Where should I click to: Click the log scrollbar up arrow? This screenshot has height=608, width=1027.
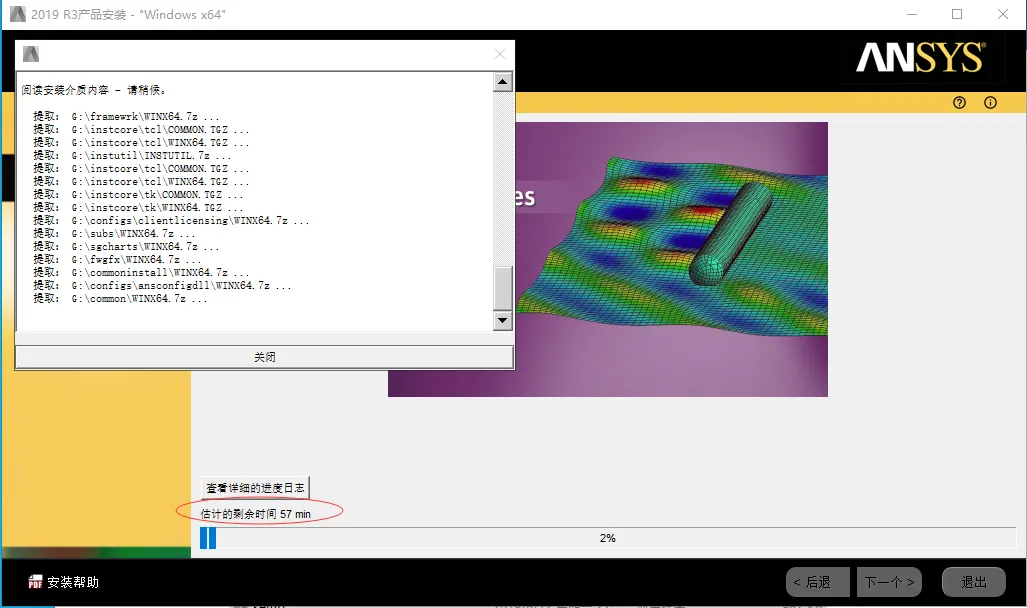coord(502,82)
